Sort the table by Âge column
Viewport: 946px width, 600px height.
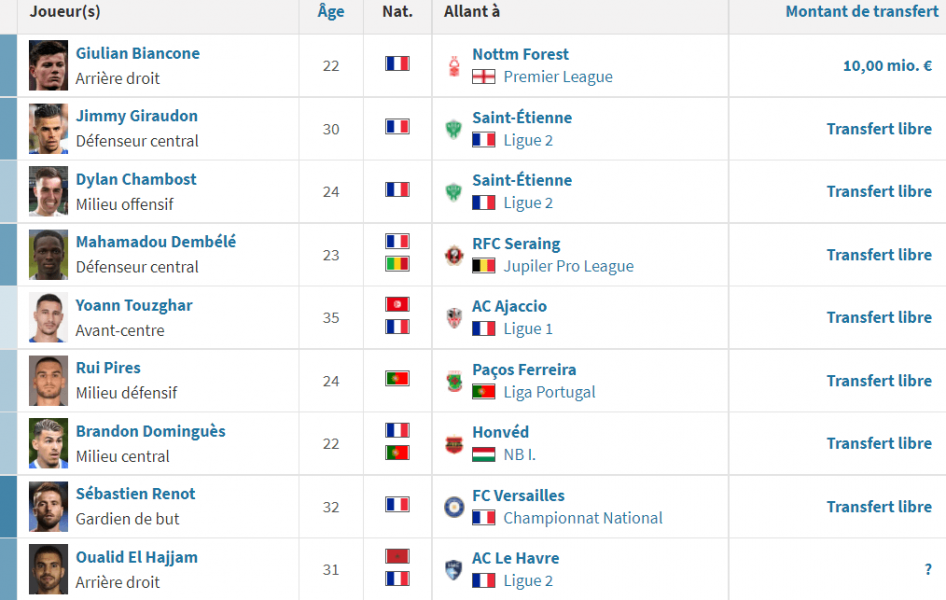tap(331, 11)
